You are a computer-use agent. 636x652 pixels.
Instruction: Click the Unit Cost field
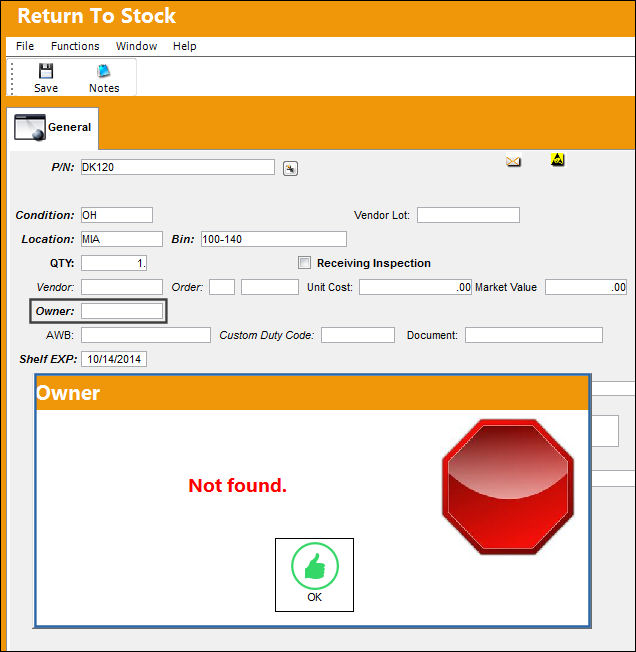(x=415, y=287)
